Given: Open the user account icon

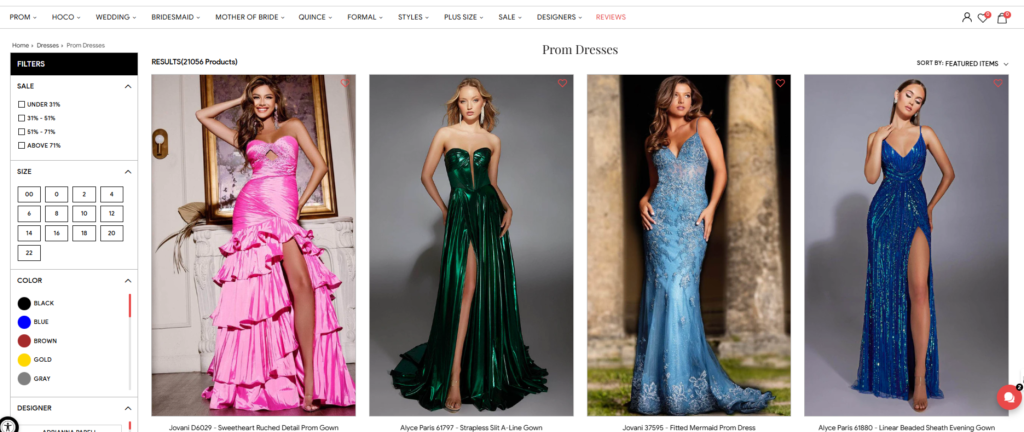Looking at the screenshot, I should (967, 18).
